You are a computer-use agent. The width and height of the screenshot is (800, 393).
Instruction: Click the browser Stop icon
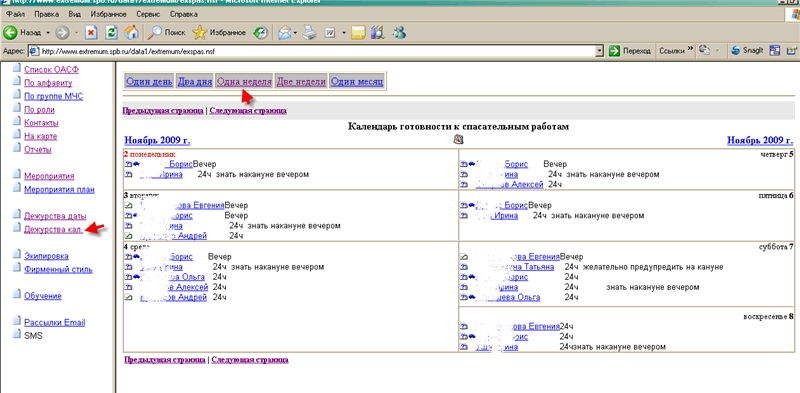pyautogui.click(x=92, y=32)
